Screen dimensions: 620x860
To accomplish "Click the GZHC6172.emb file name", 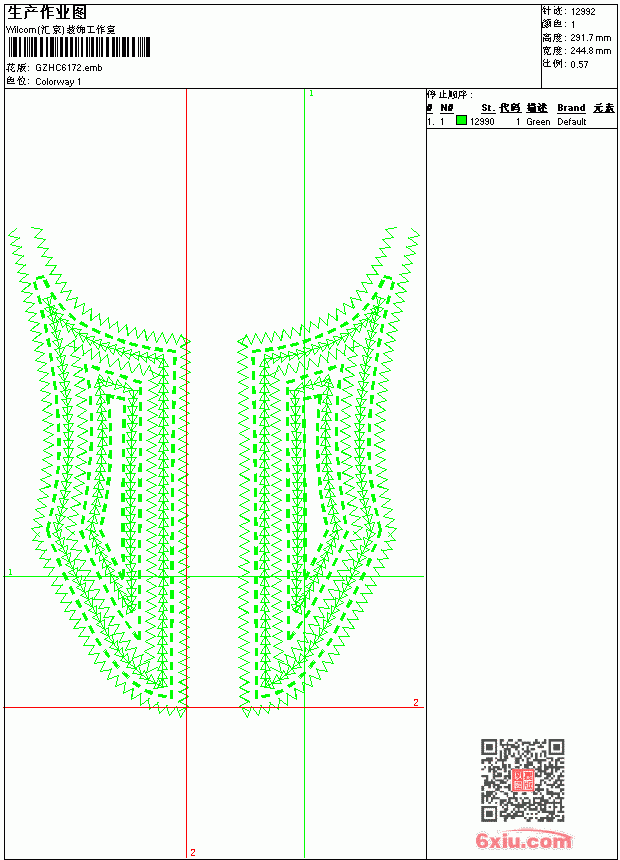I will pyautogui.click(x=69, y=68).
